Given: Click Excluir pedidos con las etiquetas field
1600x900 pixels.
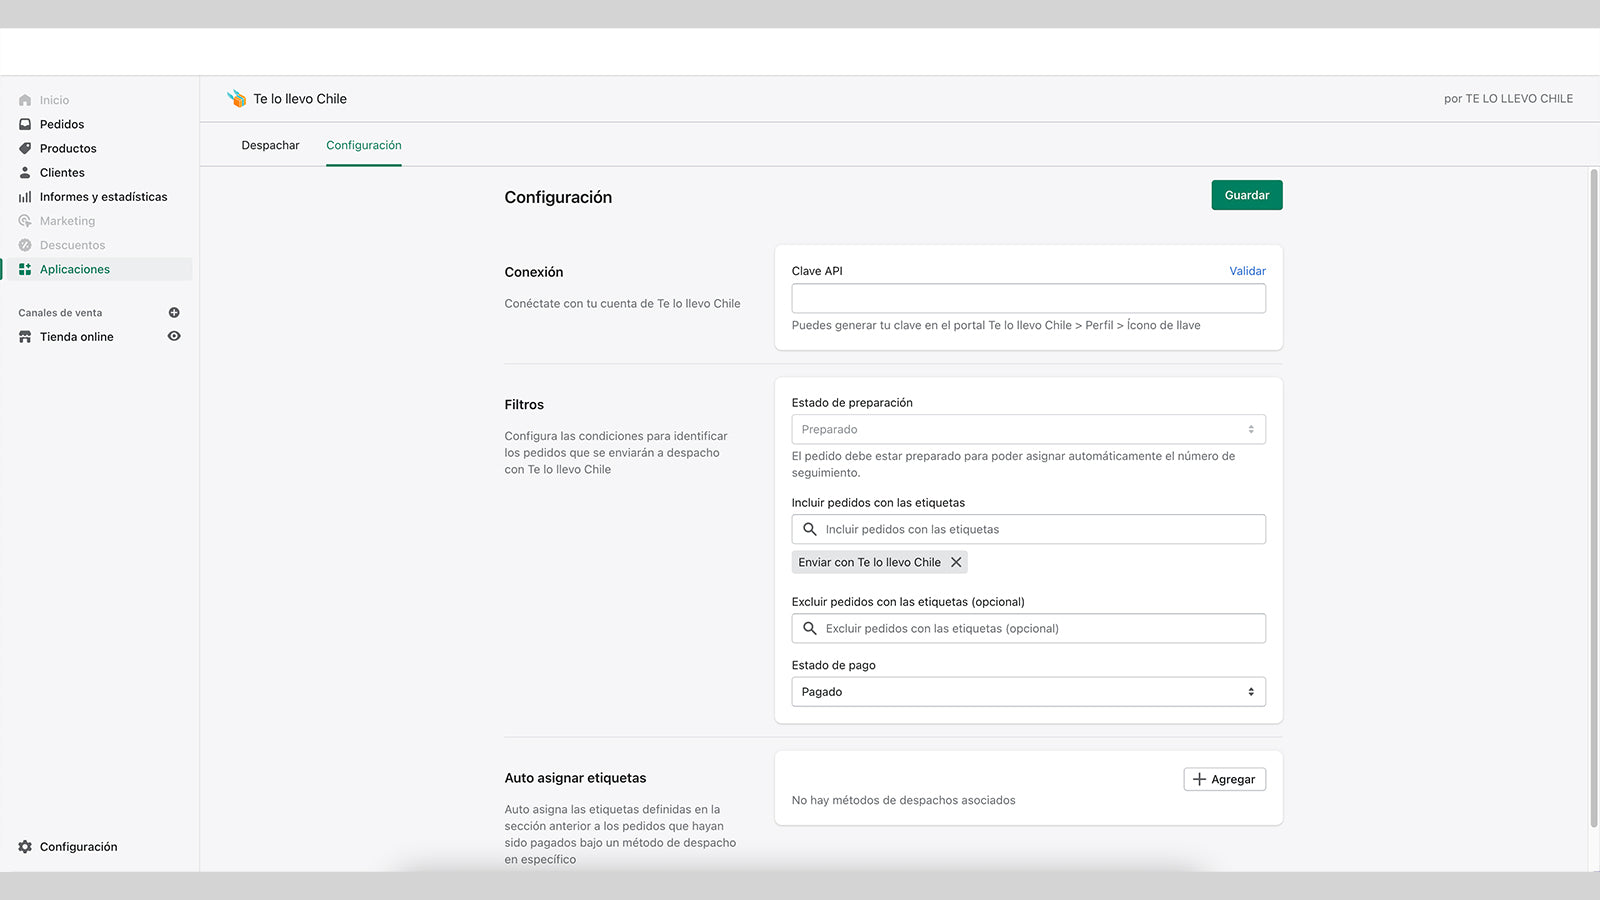Looking at the screenshot, I should coord(1029,628).
